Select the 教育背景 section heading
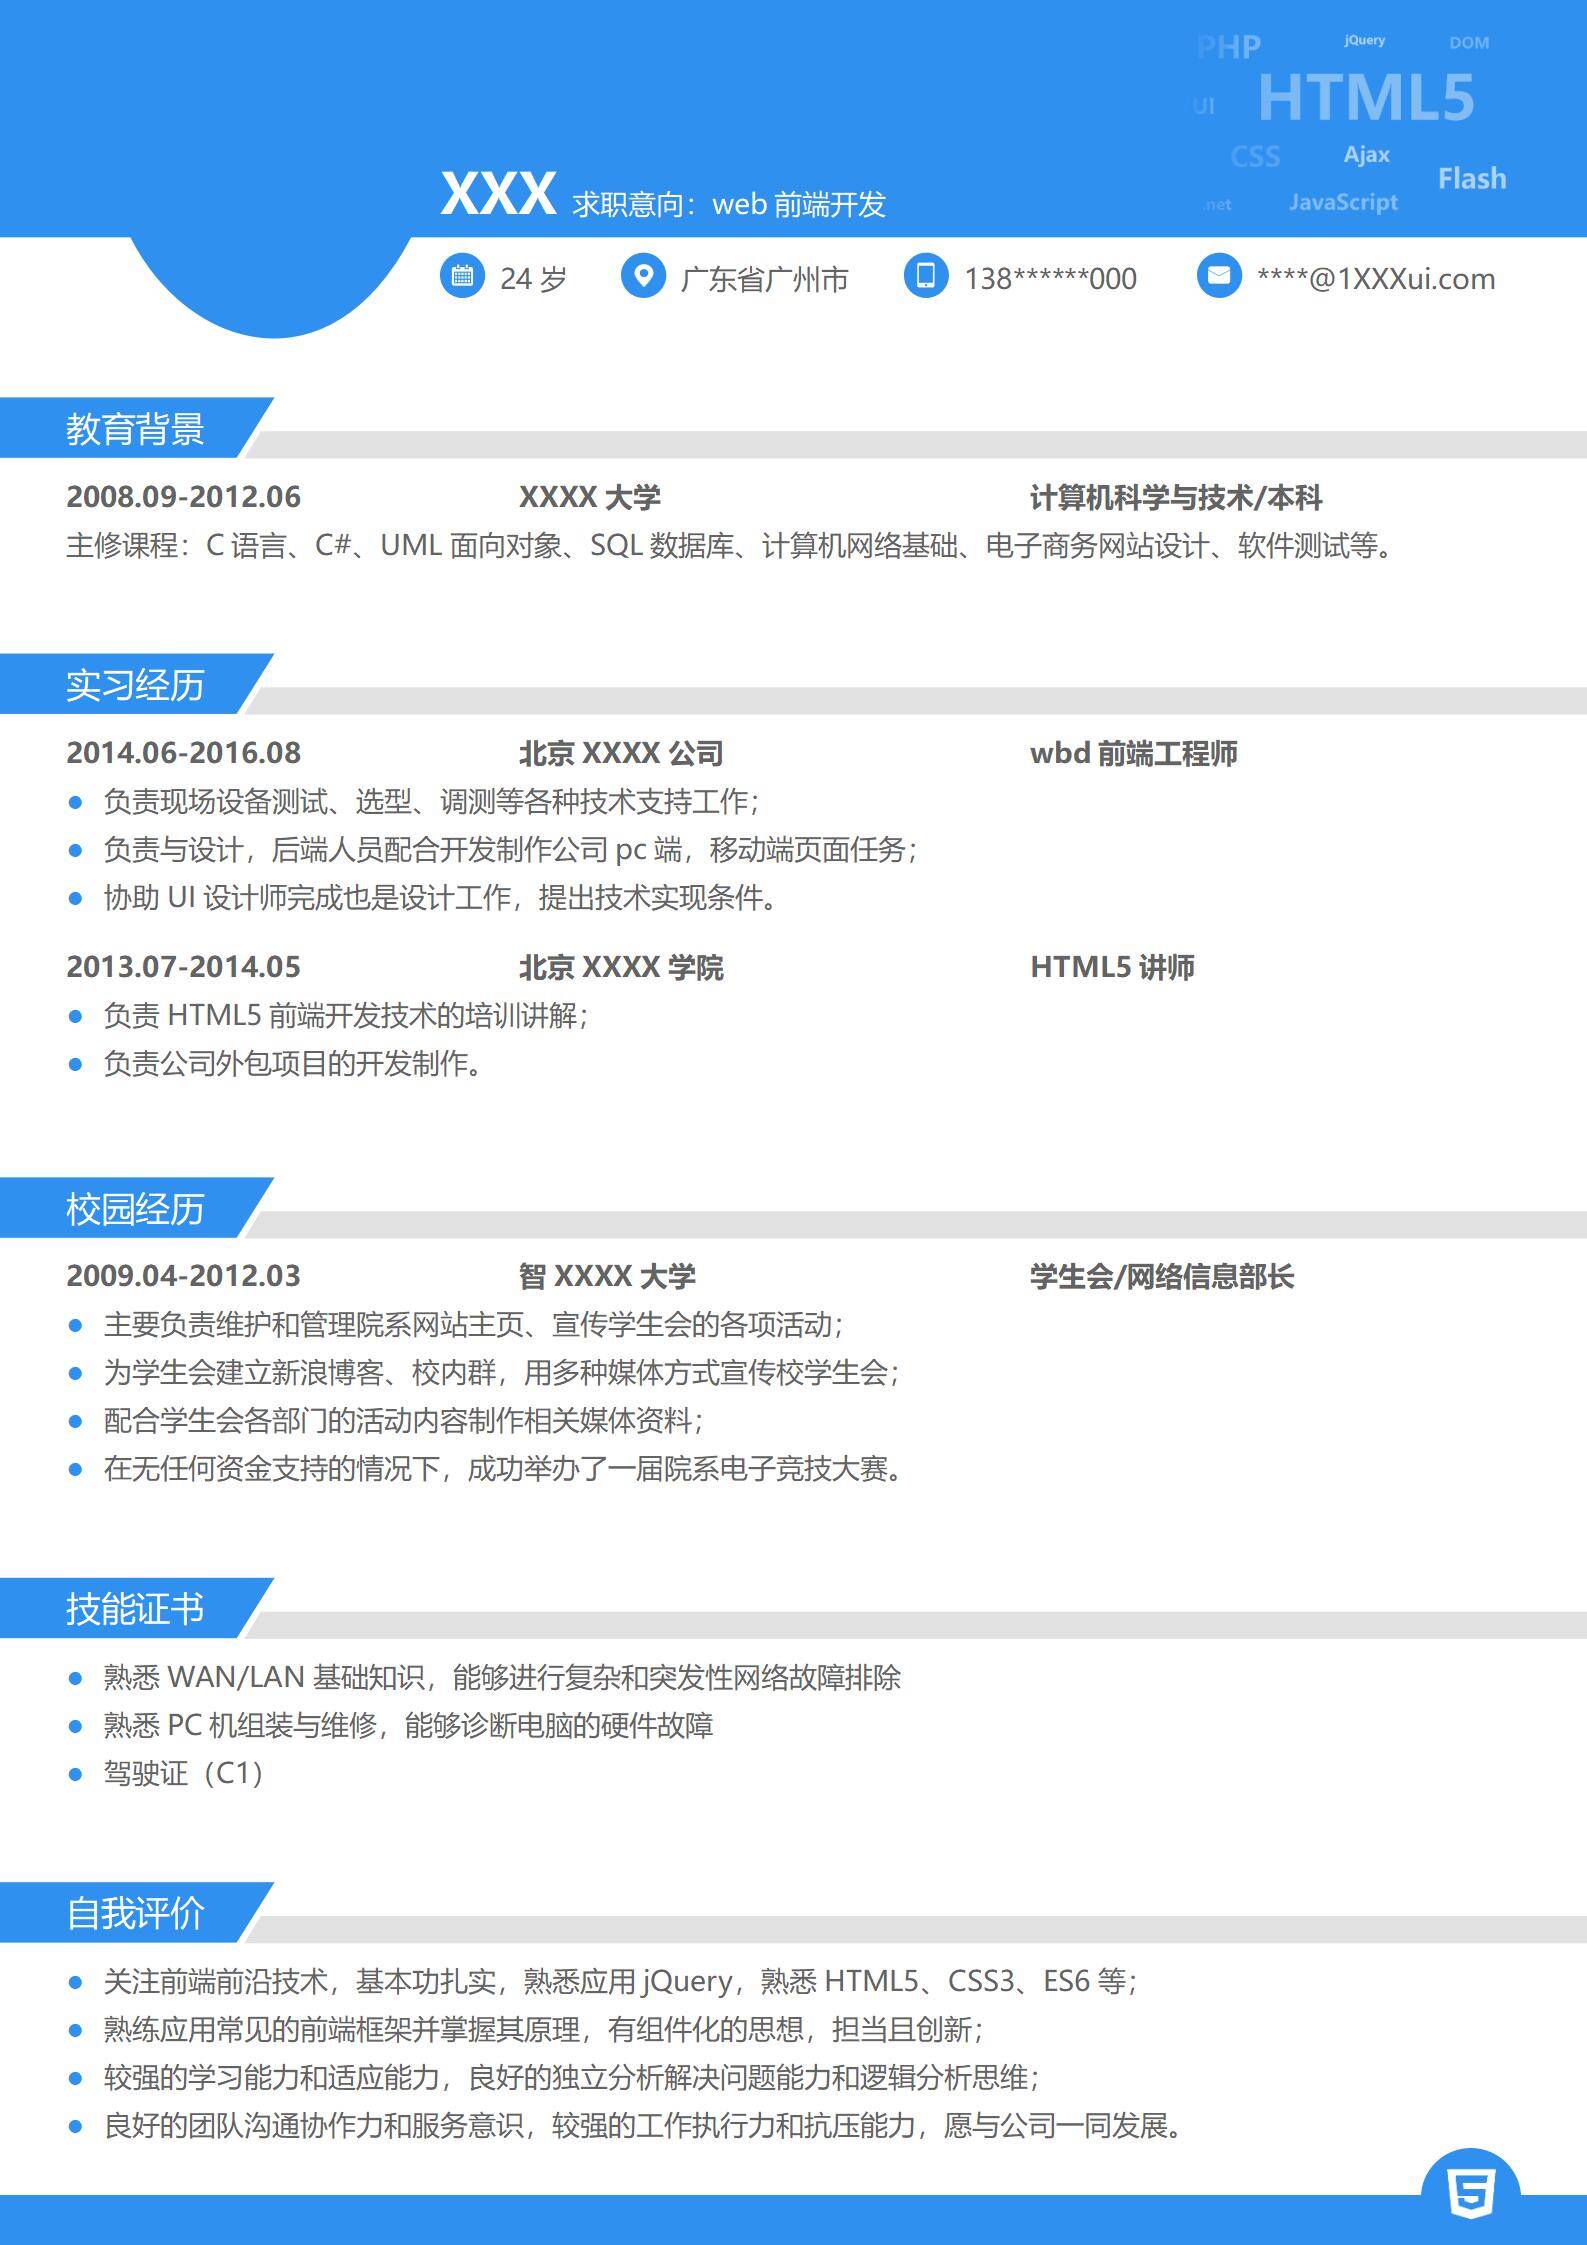The image size is (1587, 2245). (135, 429)
